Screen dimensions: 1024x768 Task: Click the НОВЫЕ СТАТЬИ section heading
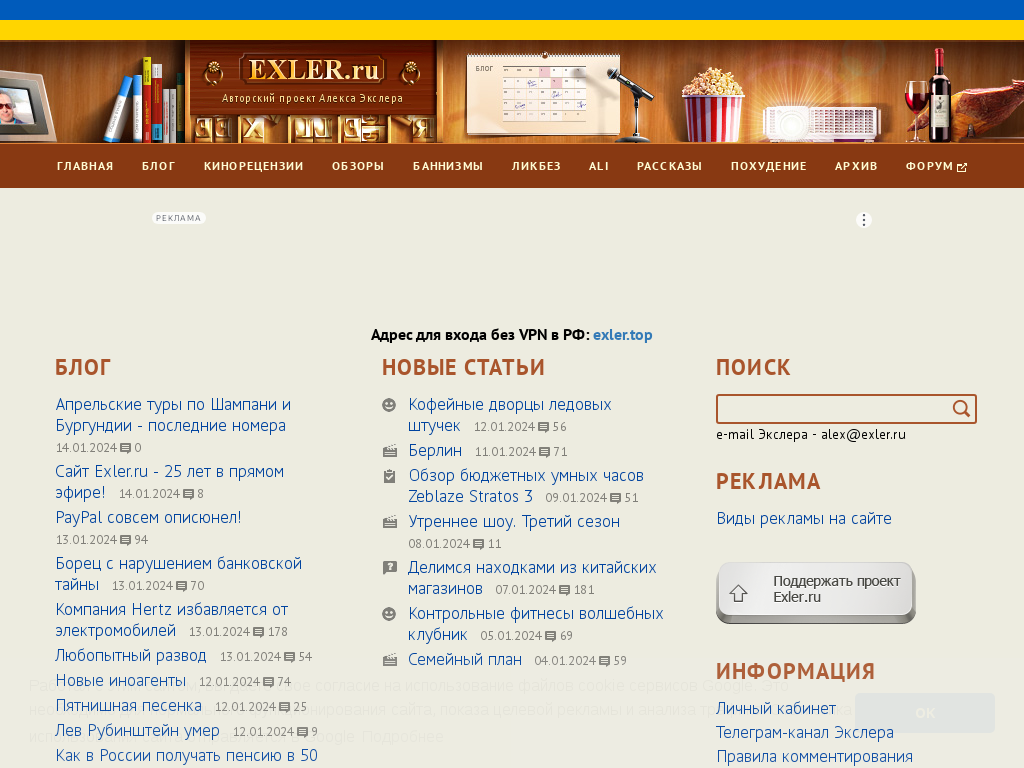coord(463,368)
